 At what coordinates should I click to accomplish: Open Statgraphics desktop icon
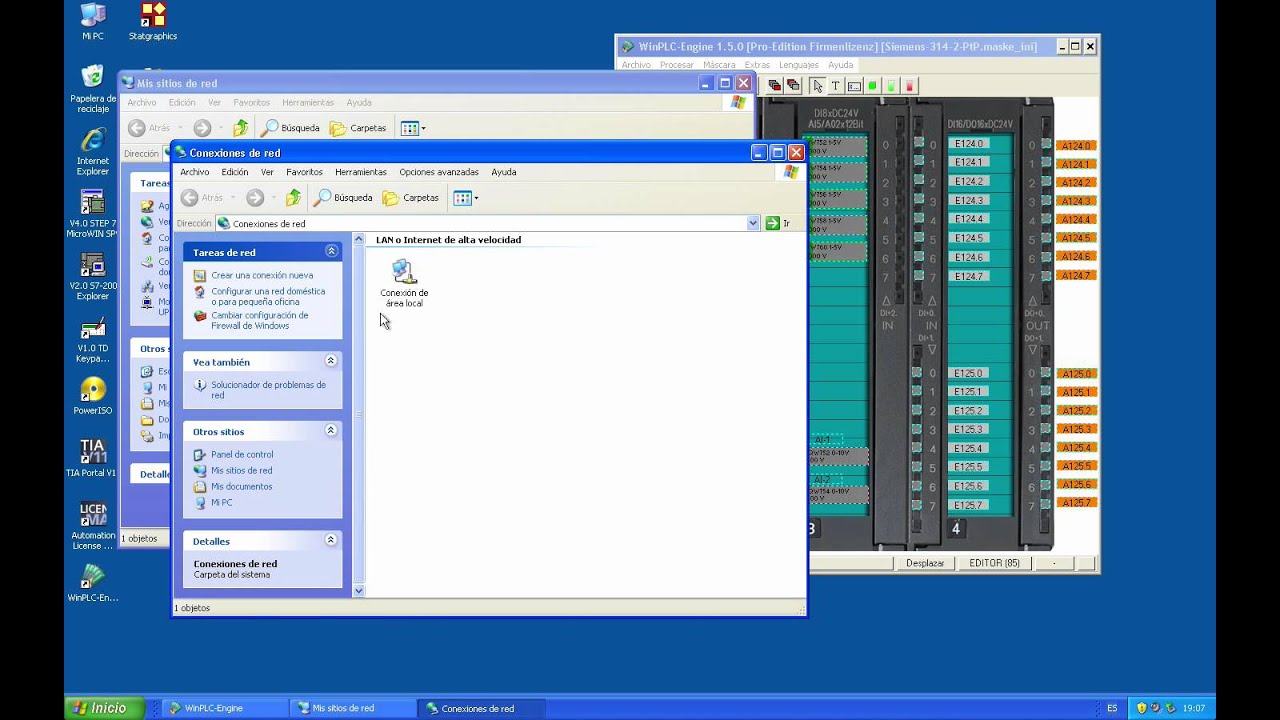153,22
